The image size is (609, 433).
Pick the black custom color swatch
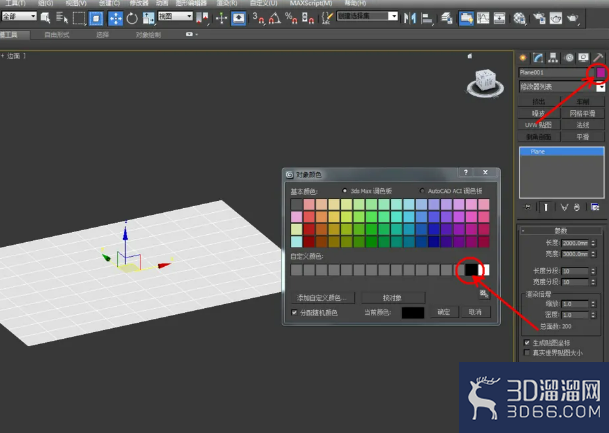pos(471,270)
